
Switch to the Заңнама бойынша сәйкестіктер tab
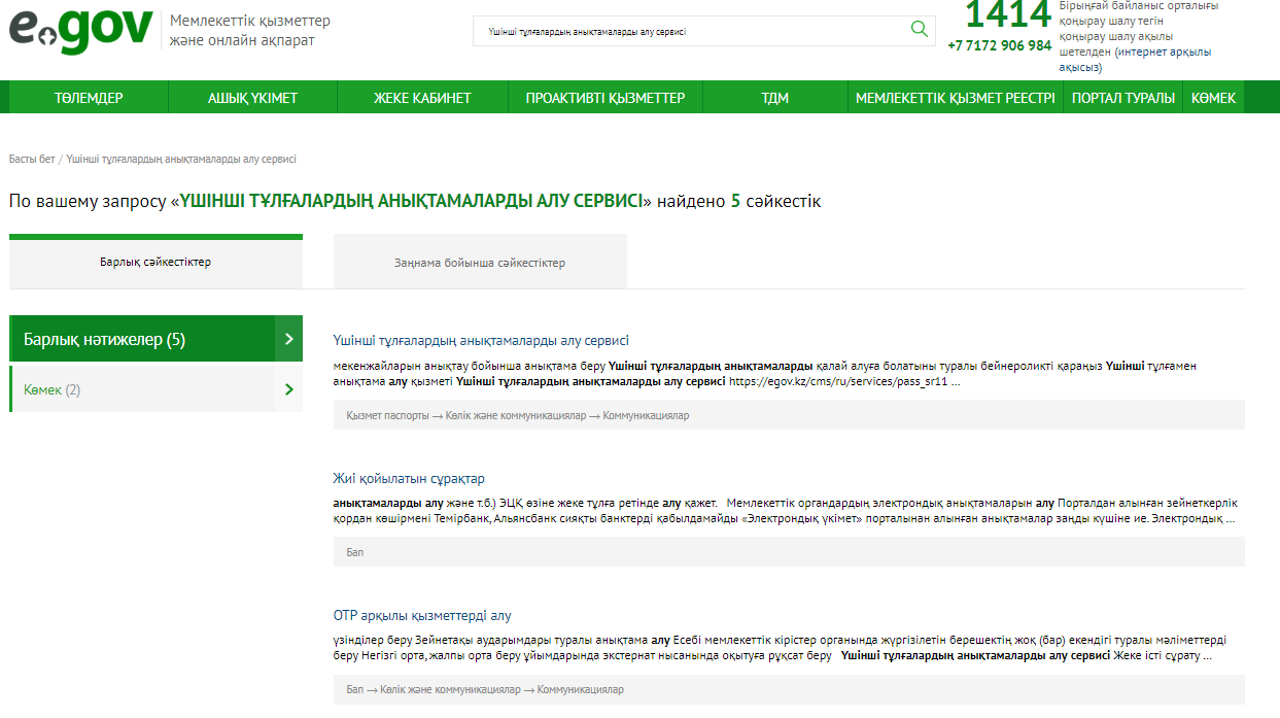[480, 260]
